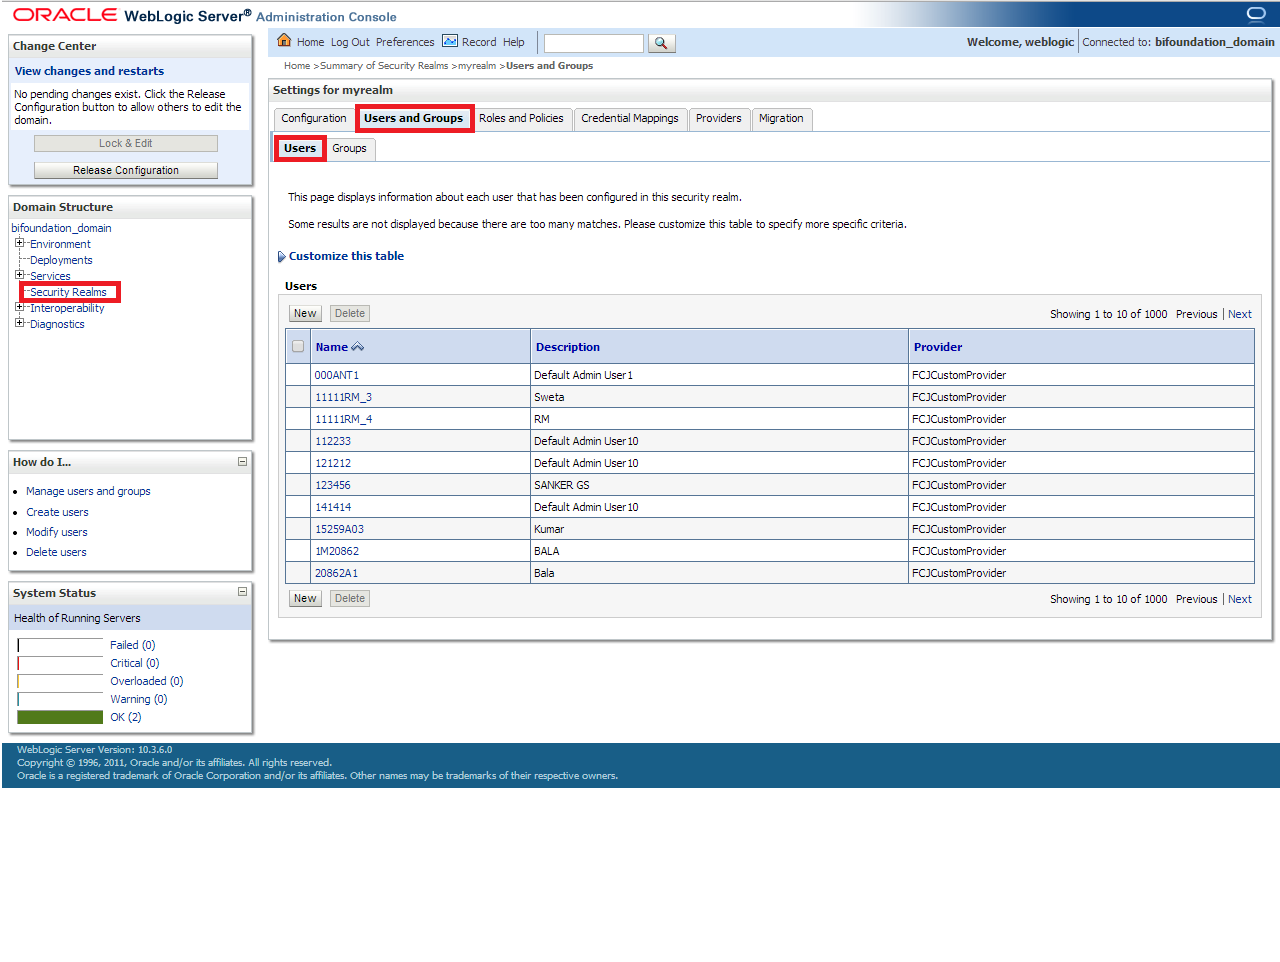Click the Release Configuration button
1280x962 pixels.
tap(126, 170)
